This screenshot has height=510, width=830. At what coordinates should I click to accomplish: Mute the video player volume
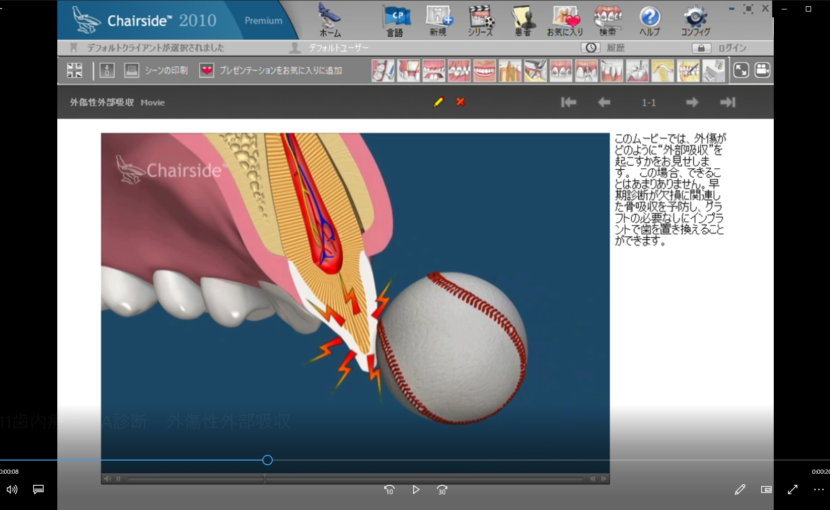12,490
